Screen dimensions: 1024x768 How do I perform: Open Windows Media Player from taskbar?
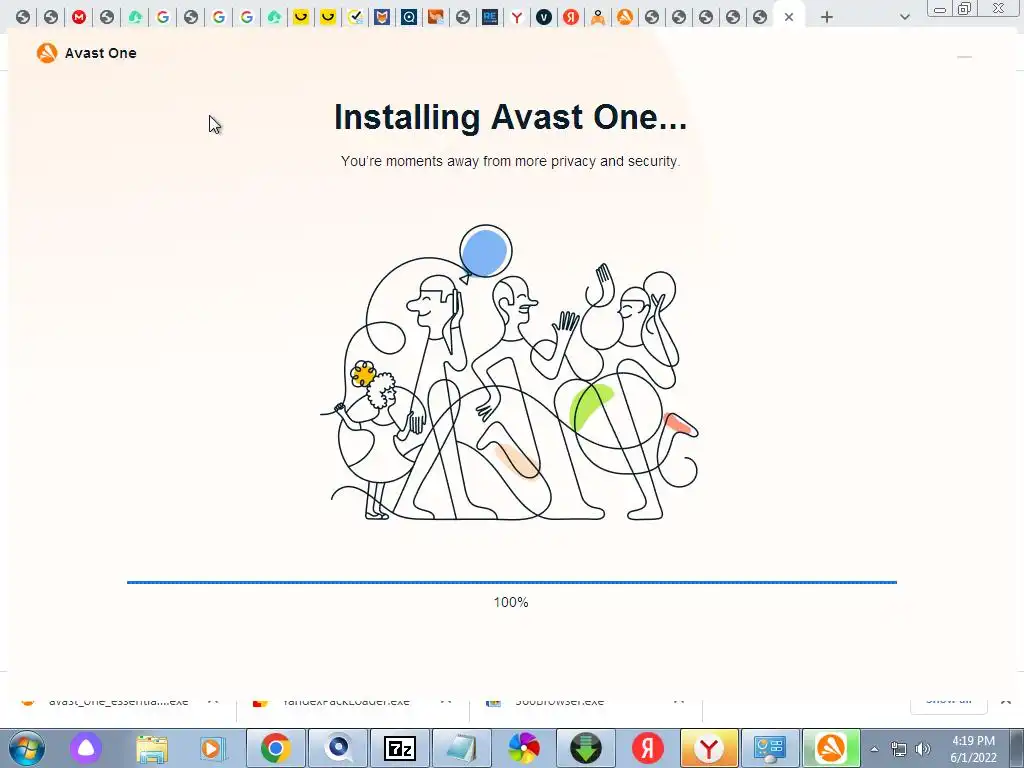[212, 748]
